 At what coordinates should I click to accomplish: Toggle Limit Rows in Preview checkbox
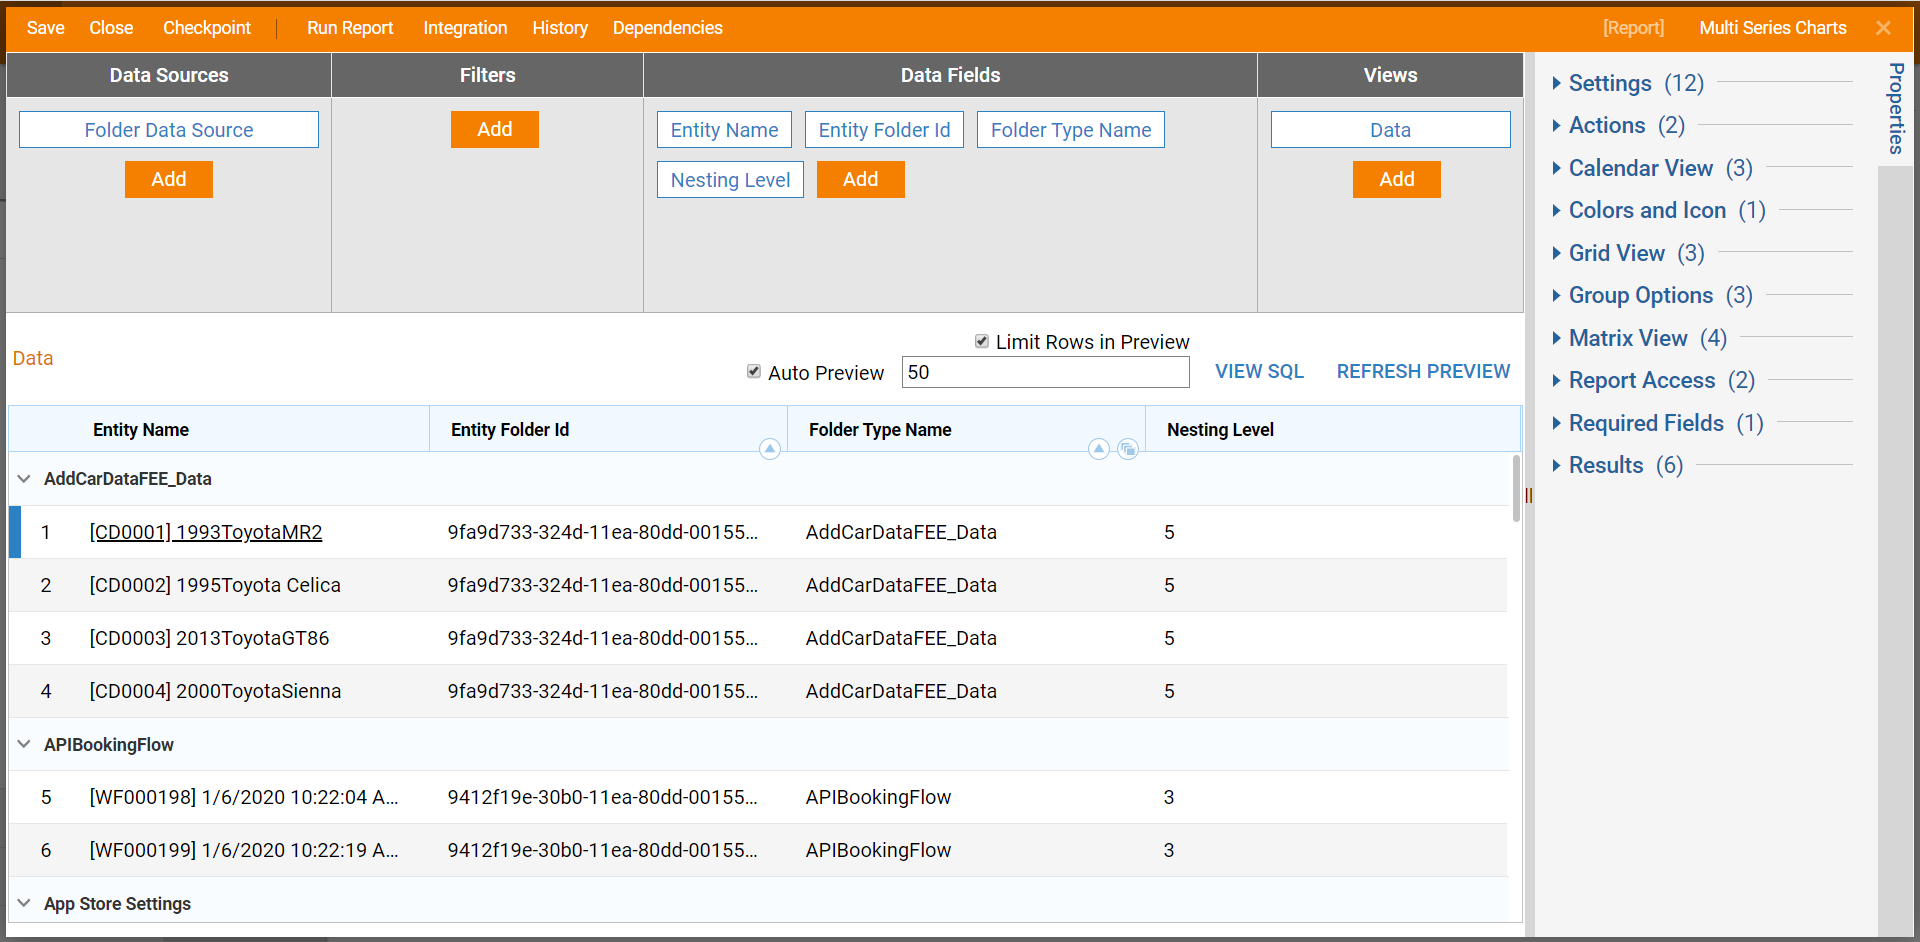click(982, 342)
